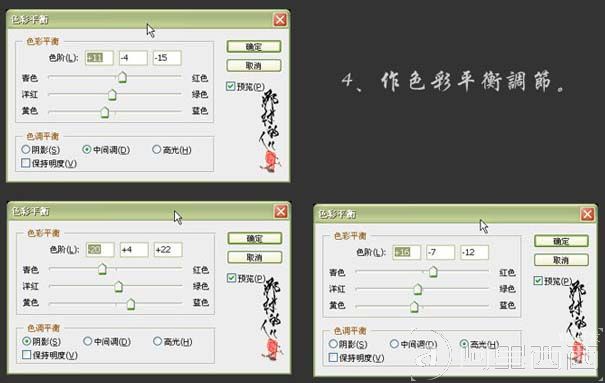Click the -4 色阶 input field
The width and height of the screenshot is (605, 383).
pos(133,58)
